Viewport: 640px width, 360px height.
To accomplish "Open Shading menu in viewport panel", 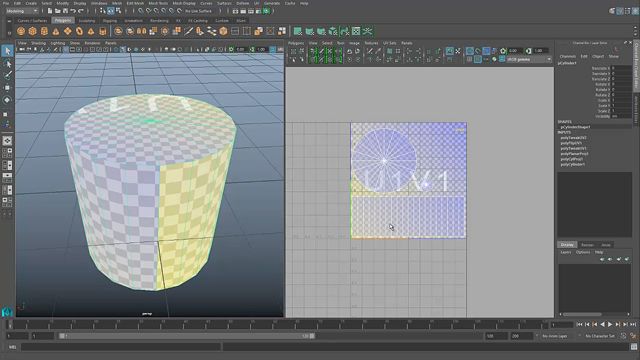I will pyautogui.click(x=39, y=43).
